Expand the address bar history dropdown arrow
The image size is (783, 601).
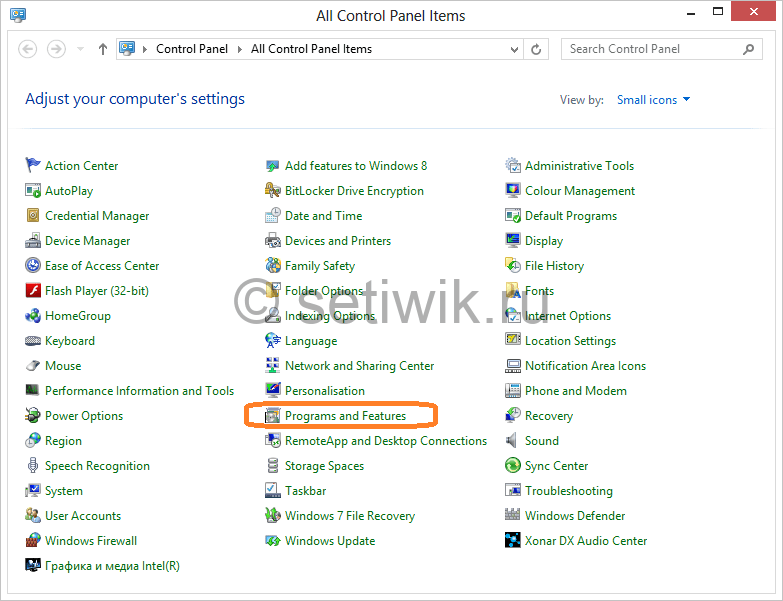click(x=514, y=49)
